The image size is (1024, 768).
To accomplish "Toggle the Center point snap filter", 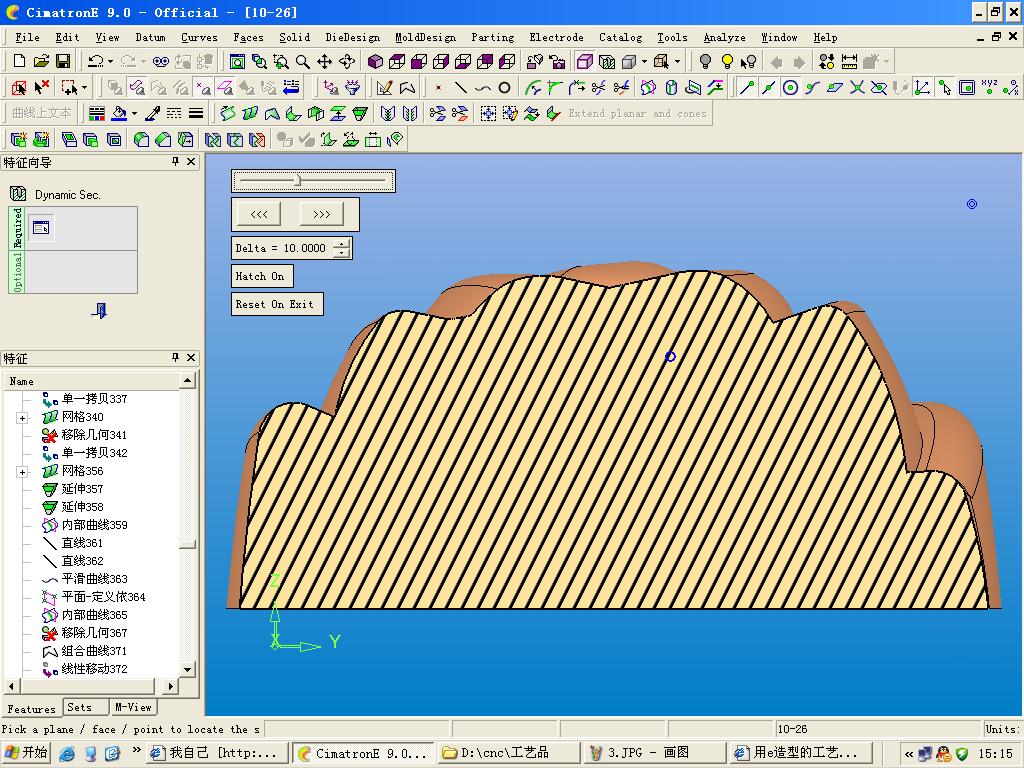I will point(790,87).
